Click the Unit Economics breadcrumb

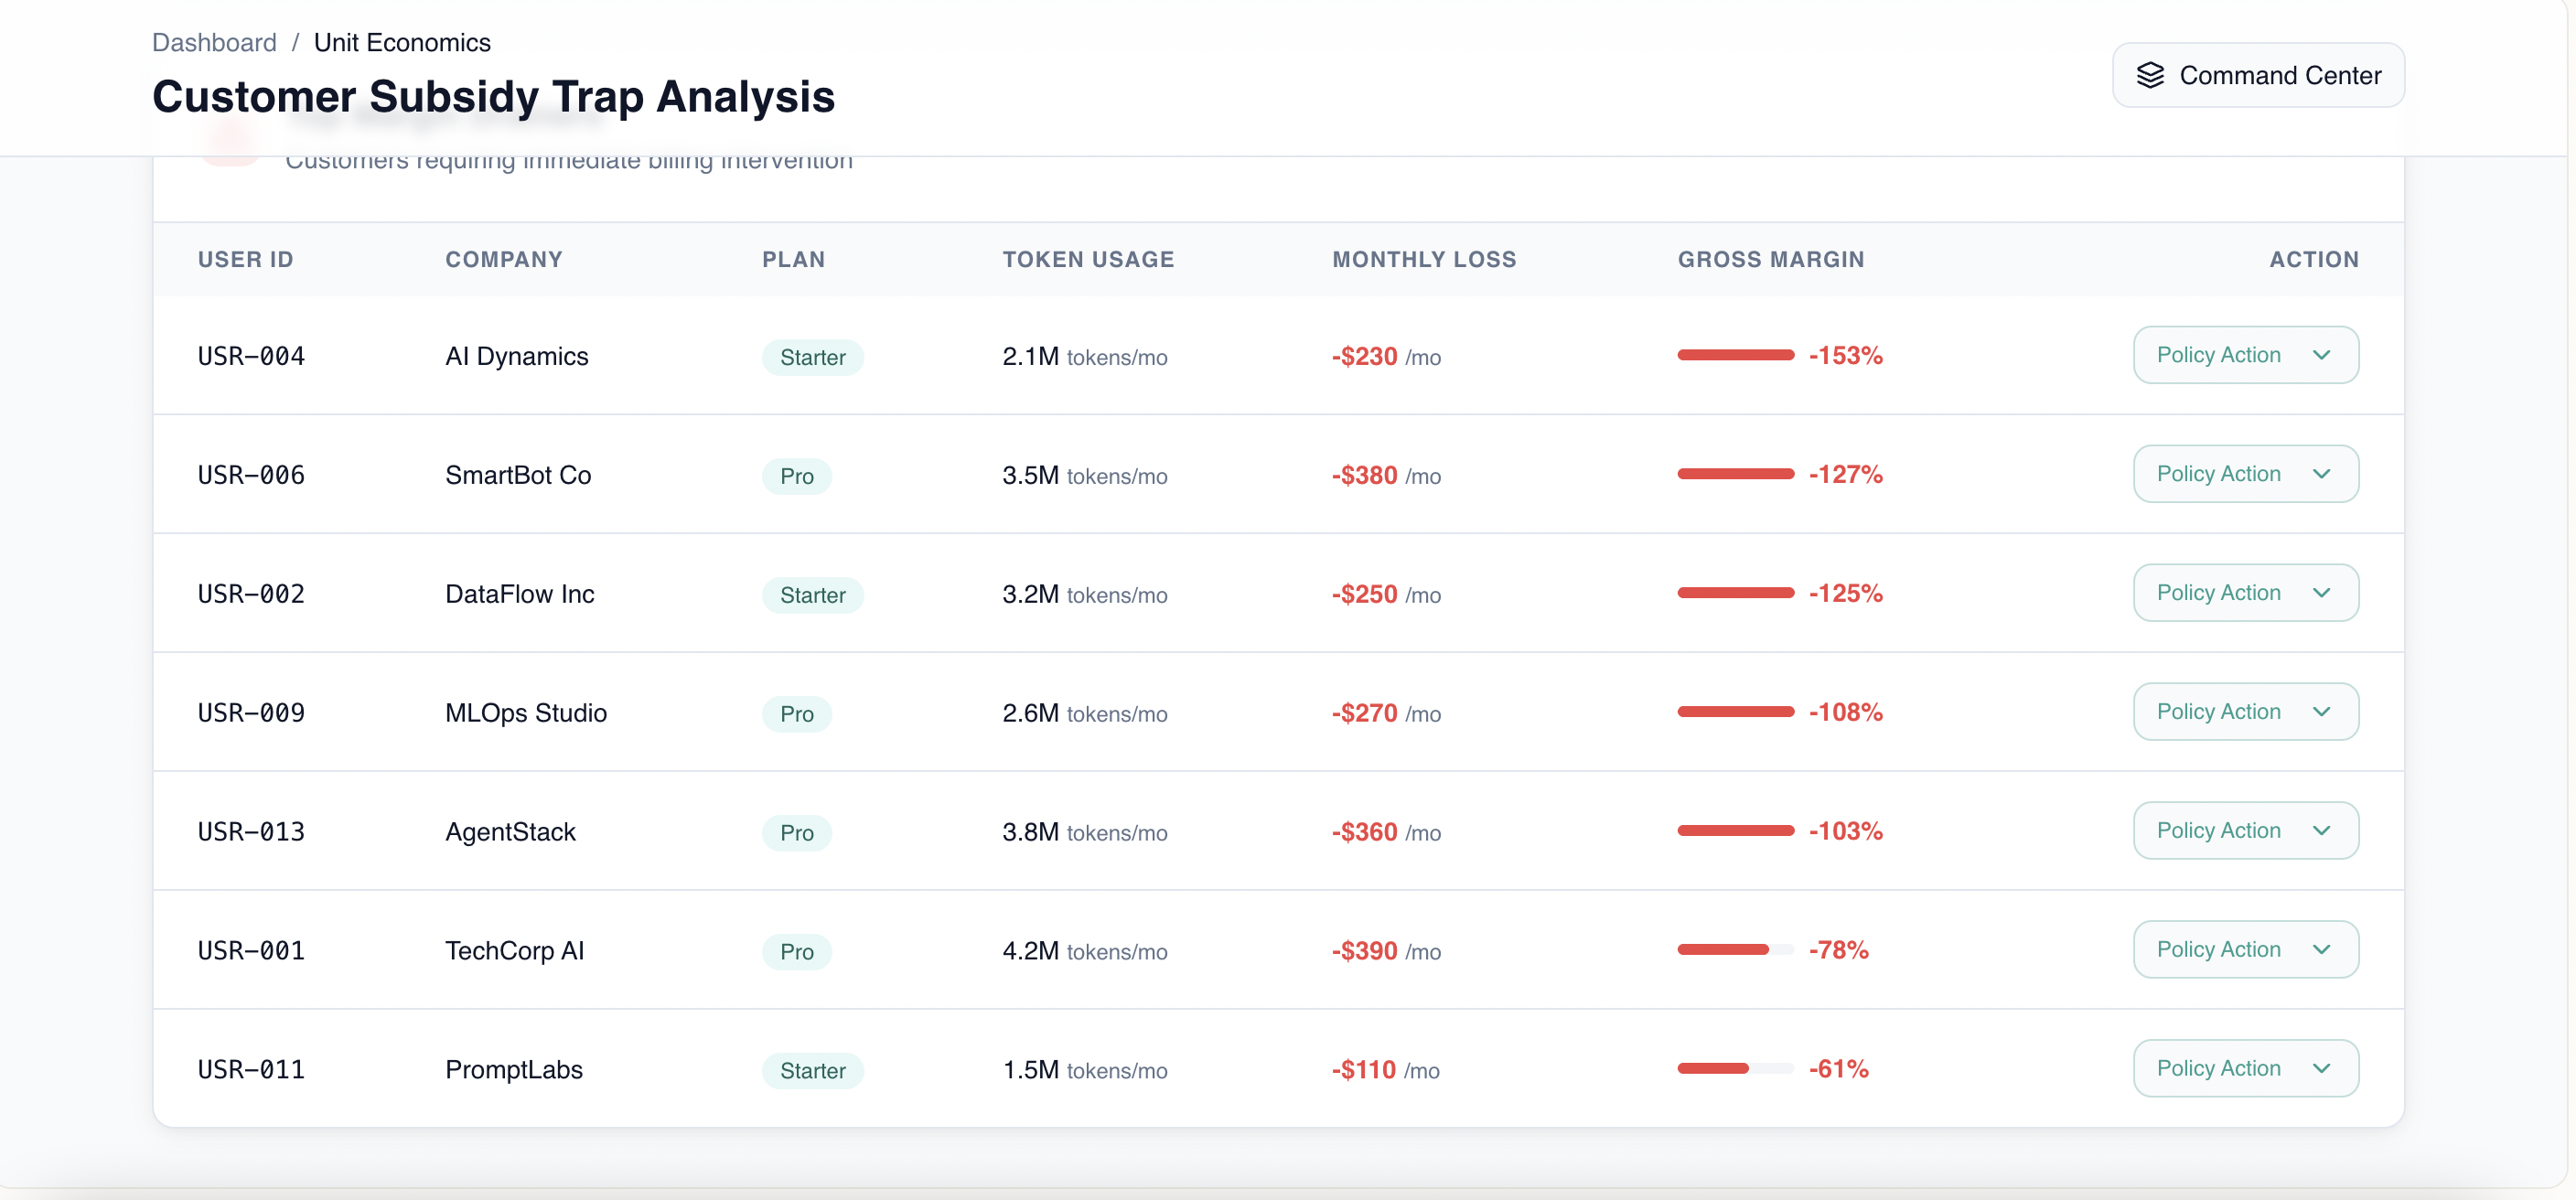[x=402, y=43]
